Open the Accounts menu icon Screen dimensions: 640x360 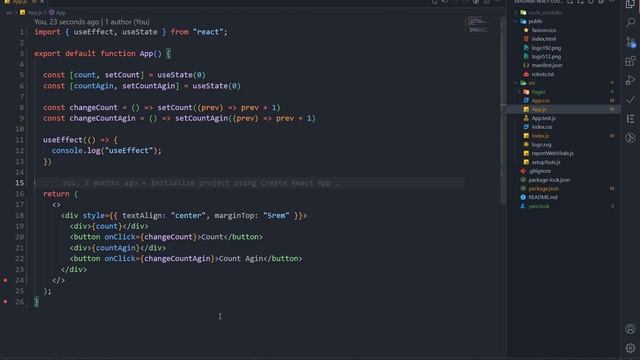(x=631, y=329)
